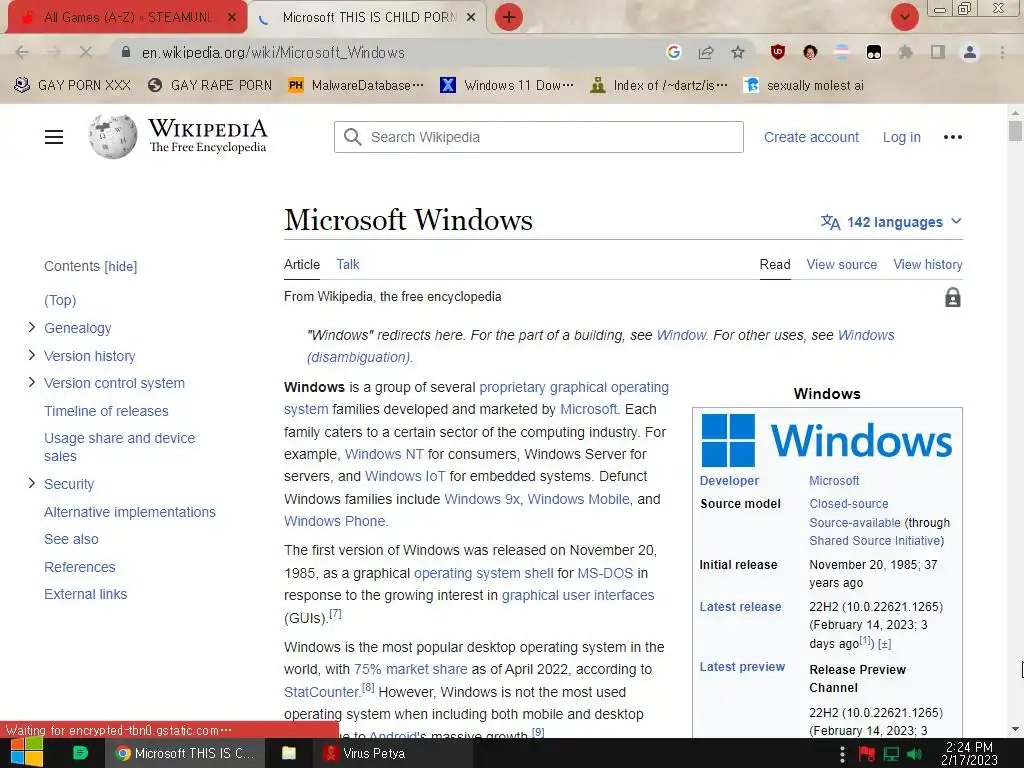Go to Alternative implementations section
Viewport: 1024px width, 768px height.
[130, 512]
